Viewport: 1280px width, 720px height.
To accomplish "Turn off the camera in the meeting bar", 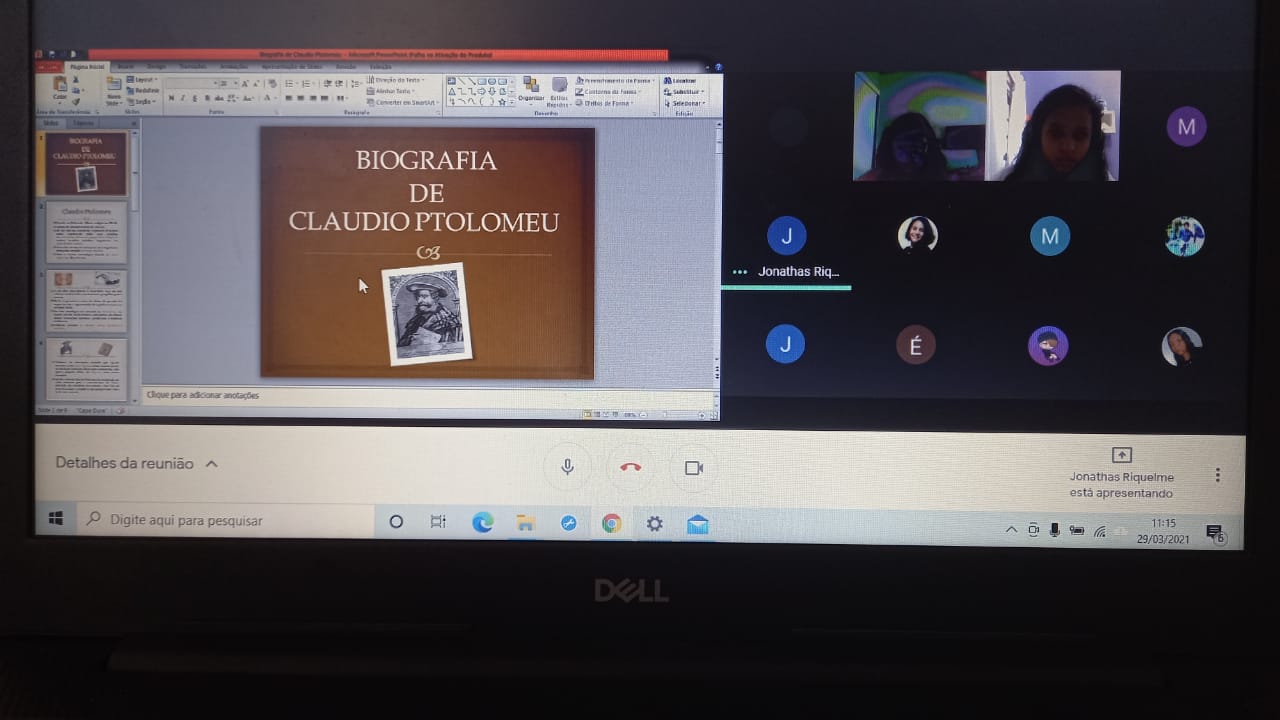I will coord(694,468).
